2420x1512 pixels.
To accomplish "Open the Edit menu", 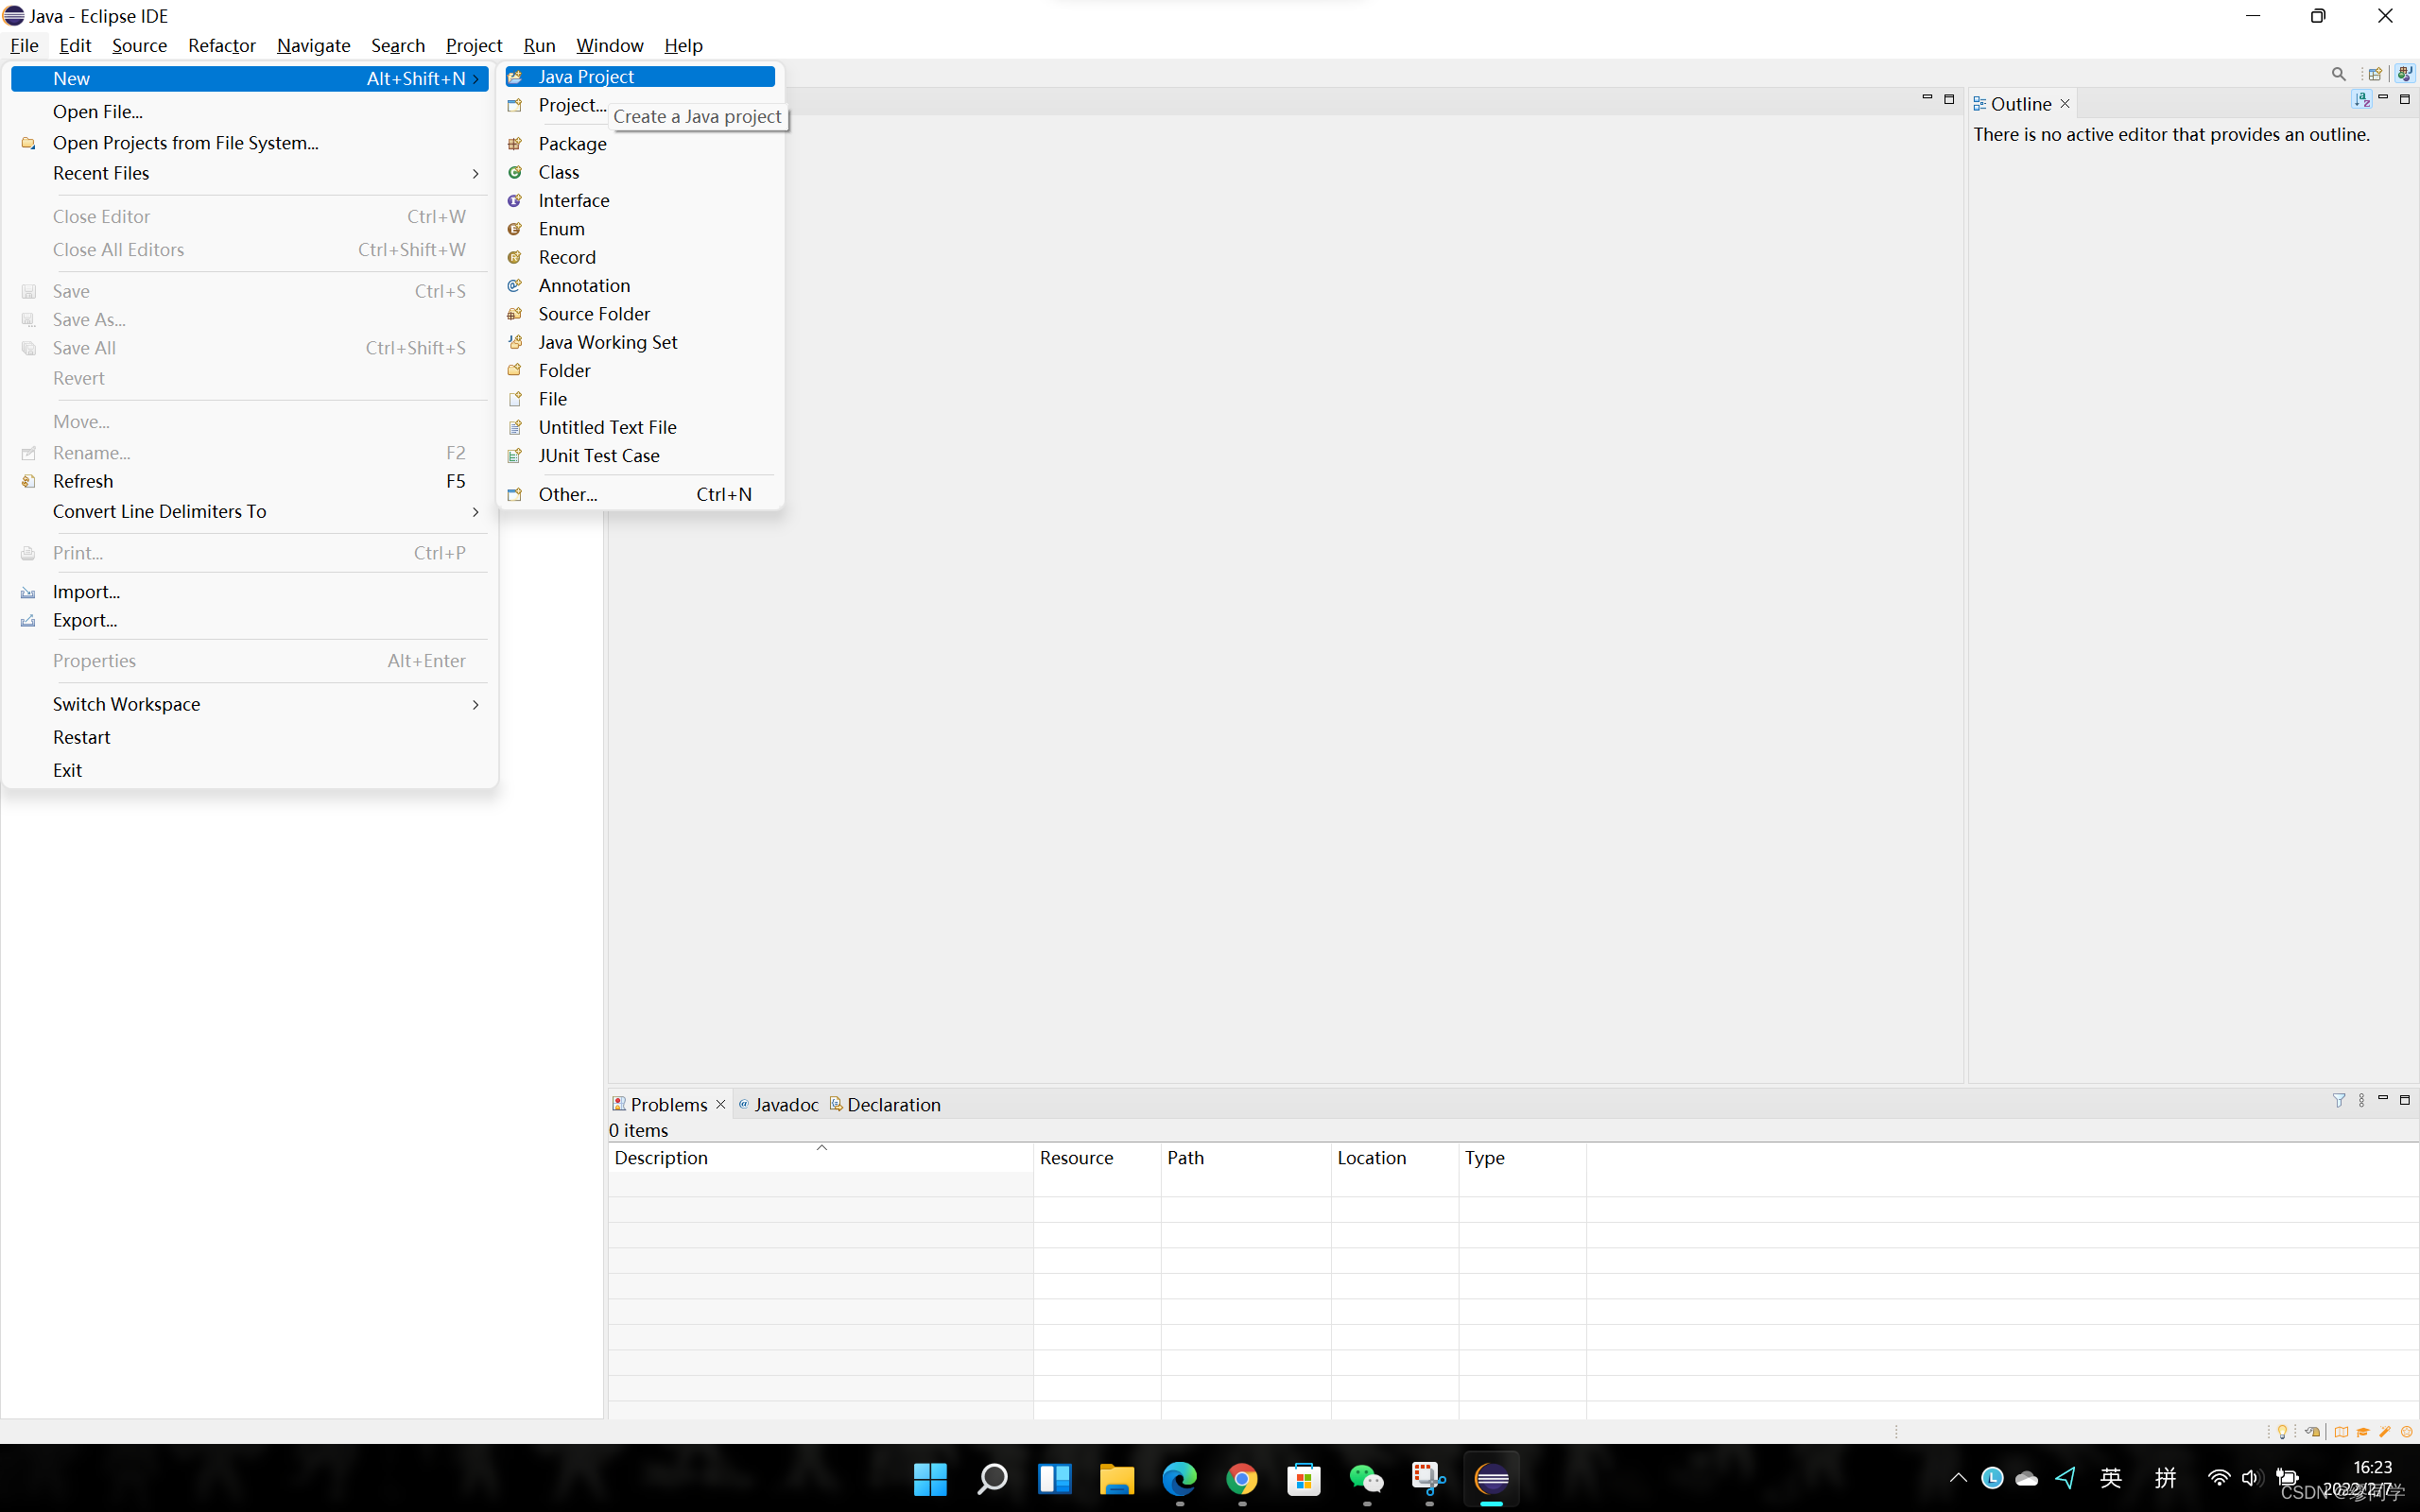I will pyautogui.click(x=75, y=45).
